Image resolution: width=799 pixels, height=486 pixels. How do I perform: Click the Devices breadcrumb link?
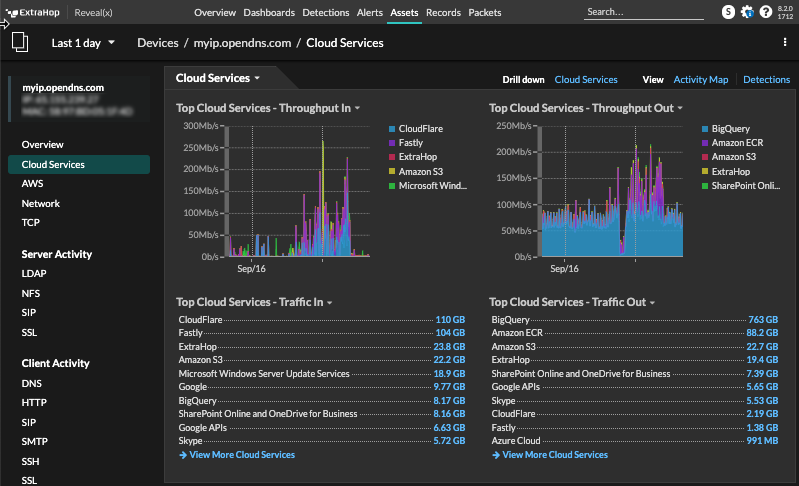pyautogui.click(x=157, y=43)
